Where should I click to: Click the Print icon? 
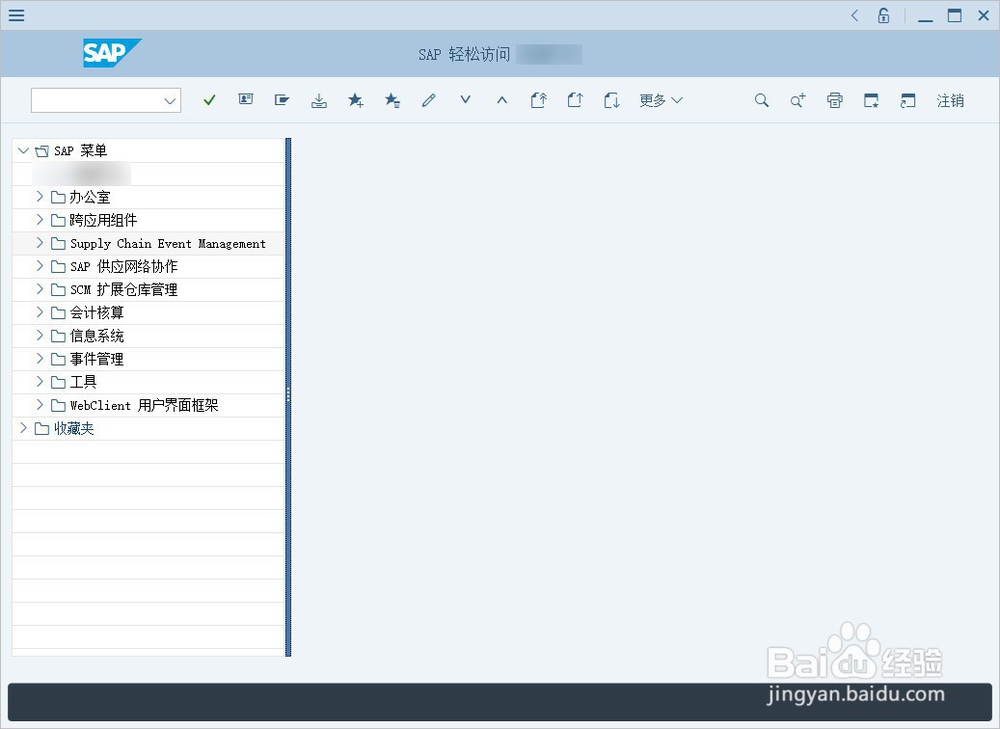click(835, 100)
